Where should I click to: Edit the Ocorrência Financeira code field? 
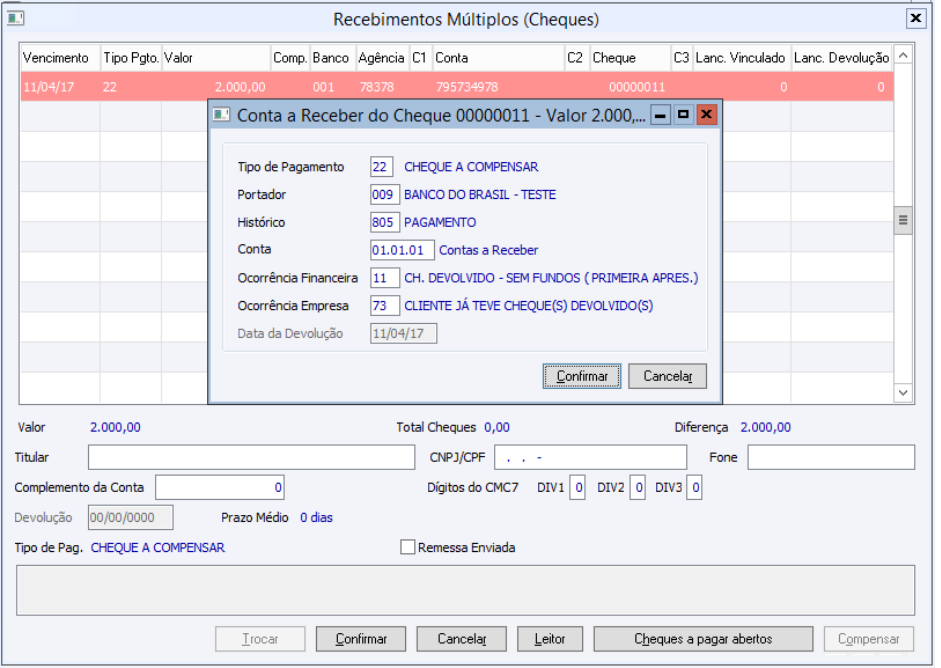point(385,278)
